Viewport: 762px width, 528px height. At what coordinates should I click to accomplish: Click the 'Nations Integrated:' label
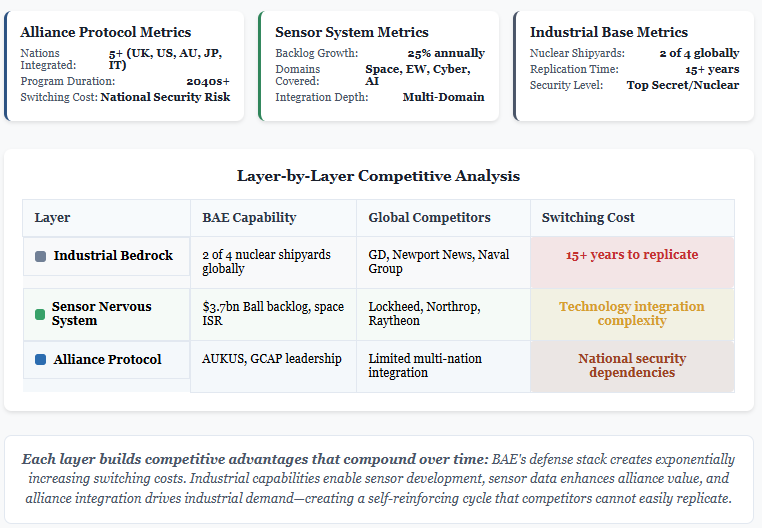[x=48, y=59]
